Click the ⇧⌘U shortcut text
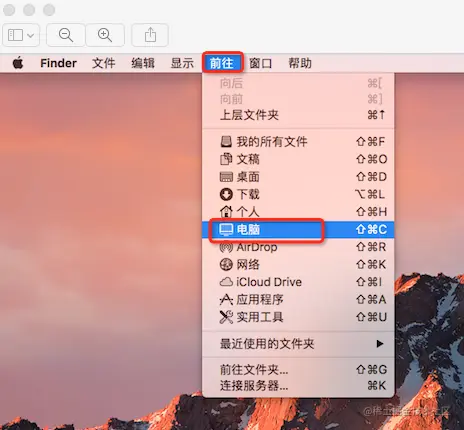464x430 pixels. click(x=371, y=317)
